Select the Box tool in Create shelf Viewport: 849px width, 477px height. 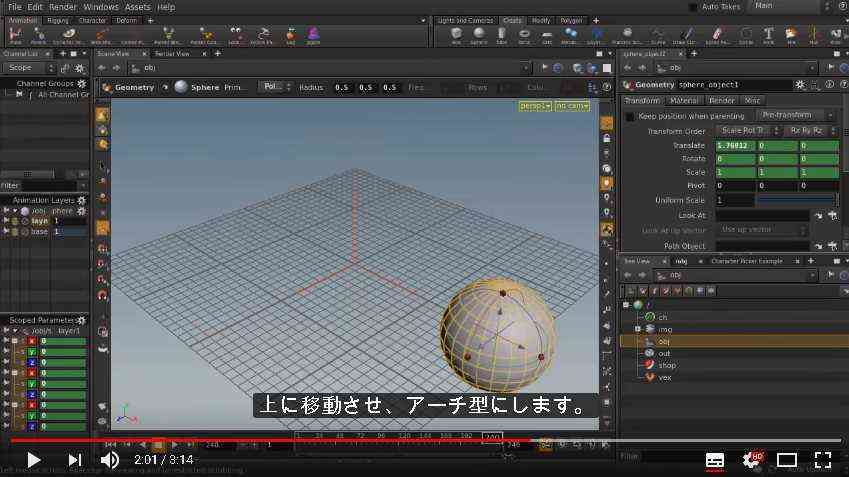(x=456, y=35)
